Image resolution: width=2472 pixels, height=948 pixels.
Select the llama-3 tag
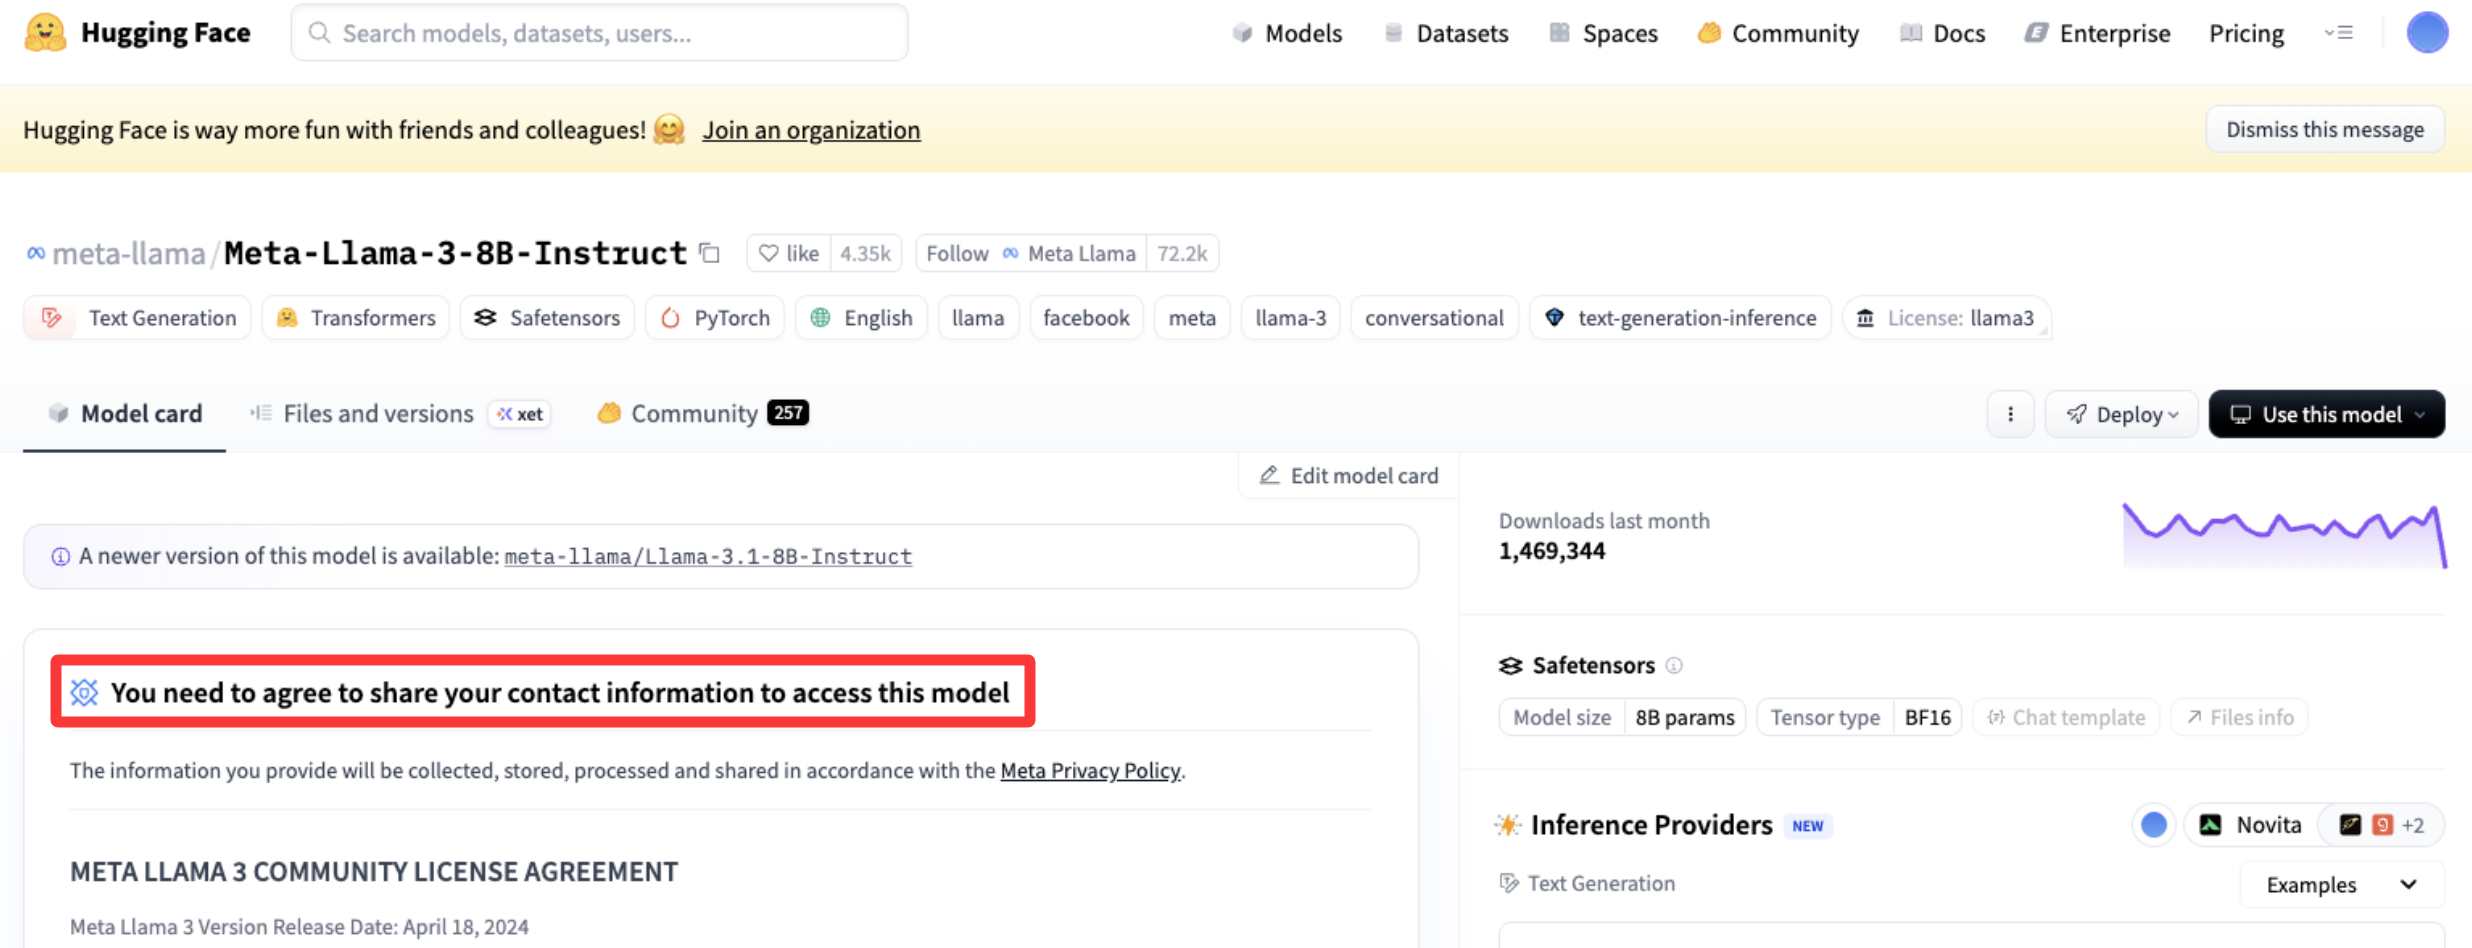click(x=1290, y=318)
